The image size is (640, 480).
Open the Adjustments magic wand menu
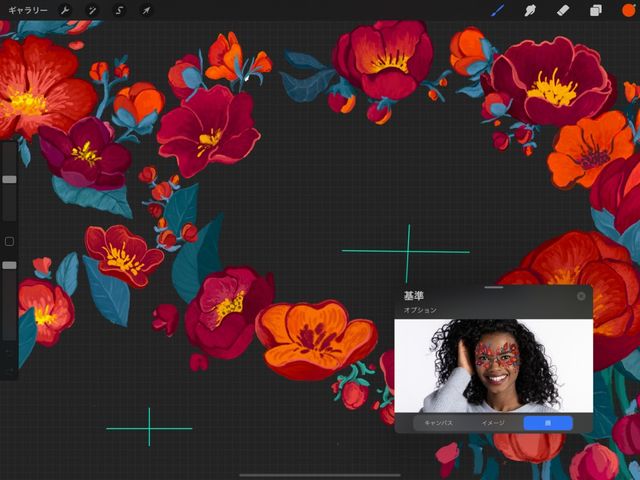tap(92, 10)
